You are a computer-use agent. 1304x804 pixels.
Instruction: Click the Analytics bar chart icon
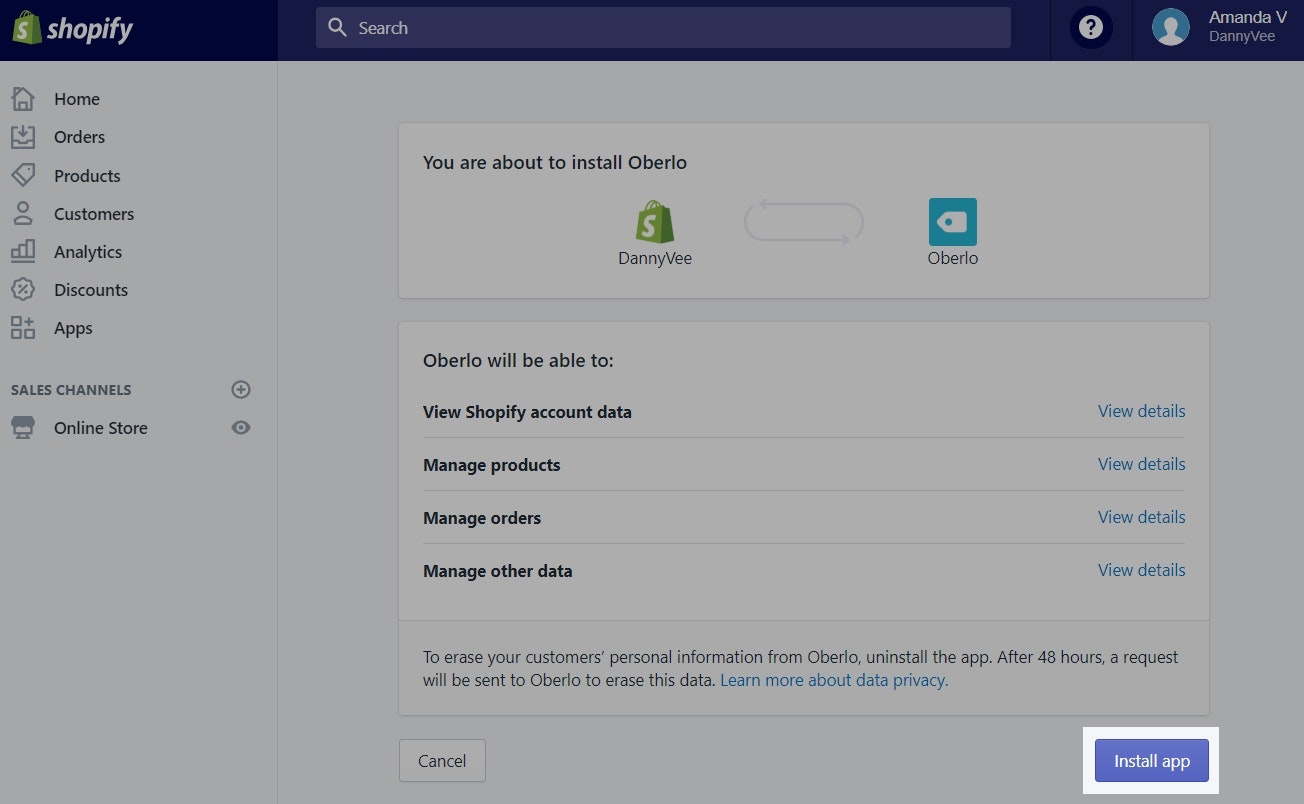coord(23,251)
